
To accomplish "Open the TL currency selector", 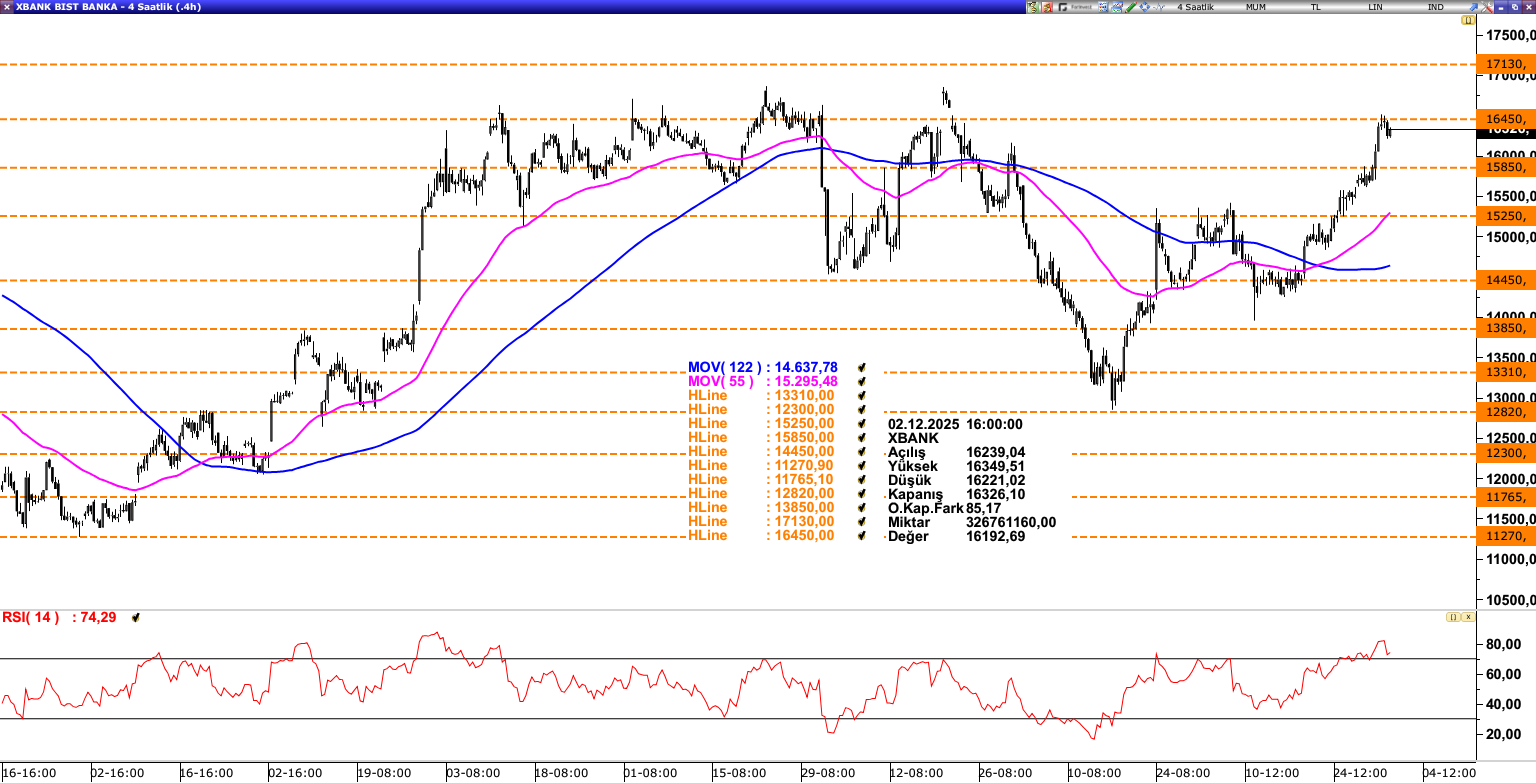I will click(x=1315, y=7).
